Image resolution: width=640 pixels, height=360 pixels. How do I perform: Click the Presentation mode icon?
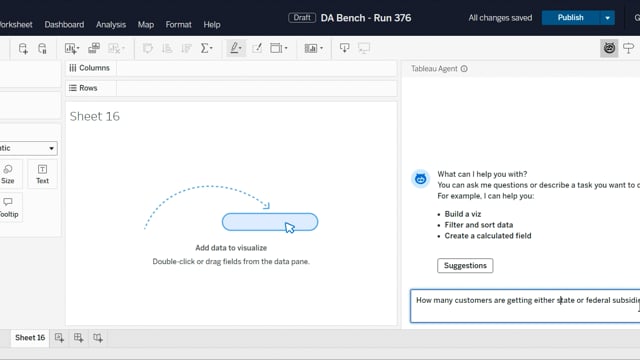364,48
